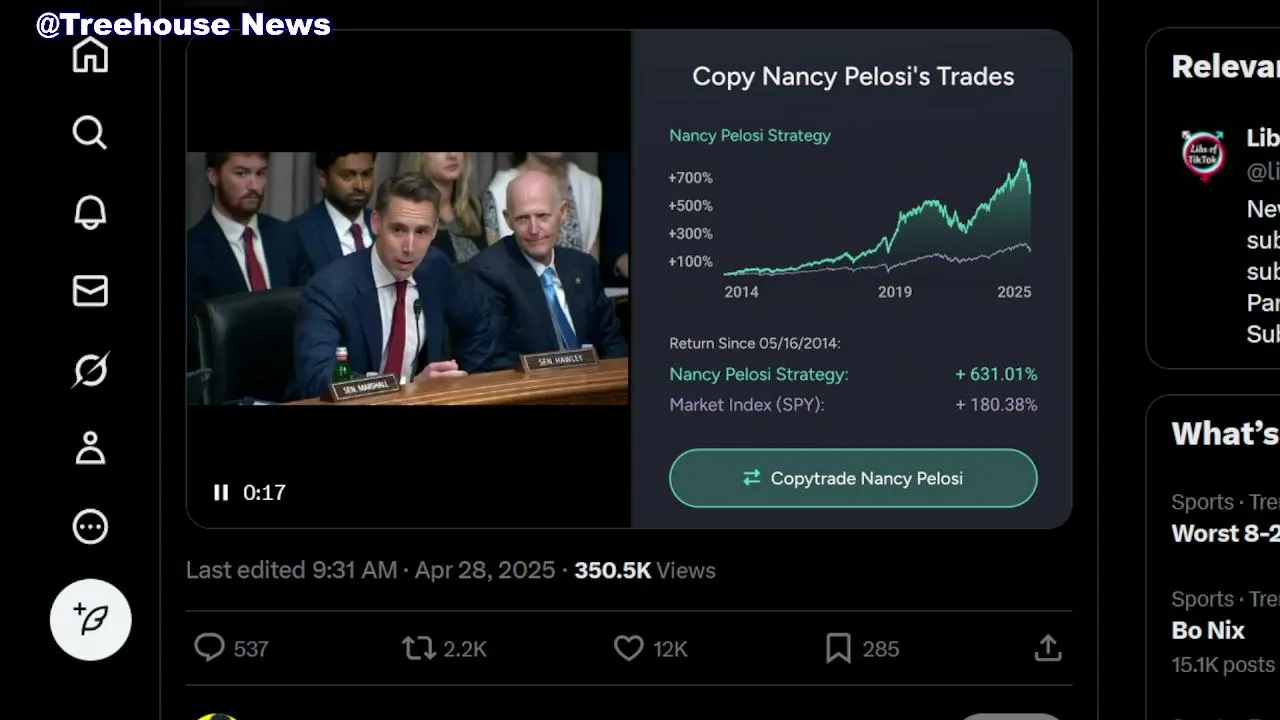Expand the More options circle icon
Screen dimensions: 1280x720
click(x=90, y=527)
